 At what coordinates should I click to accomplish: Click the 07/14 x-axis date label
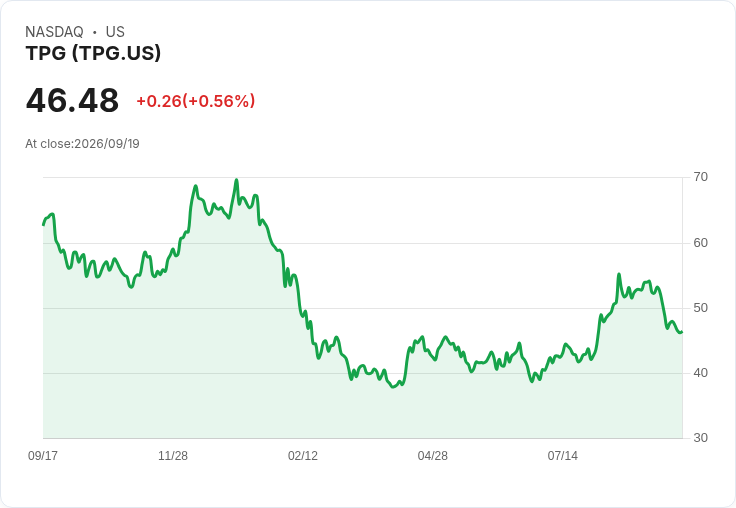click(562, 455)
